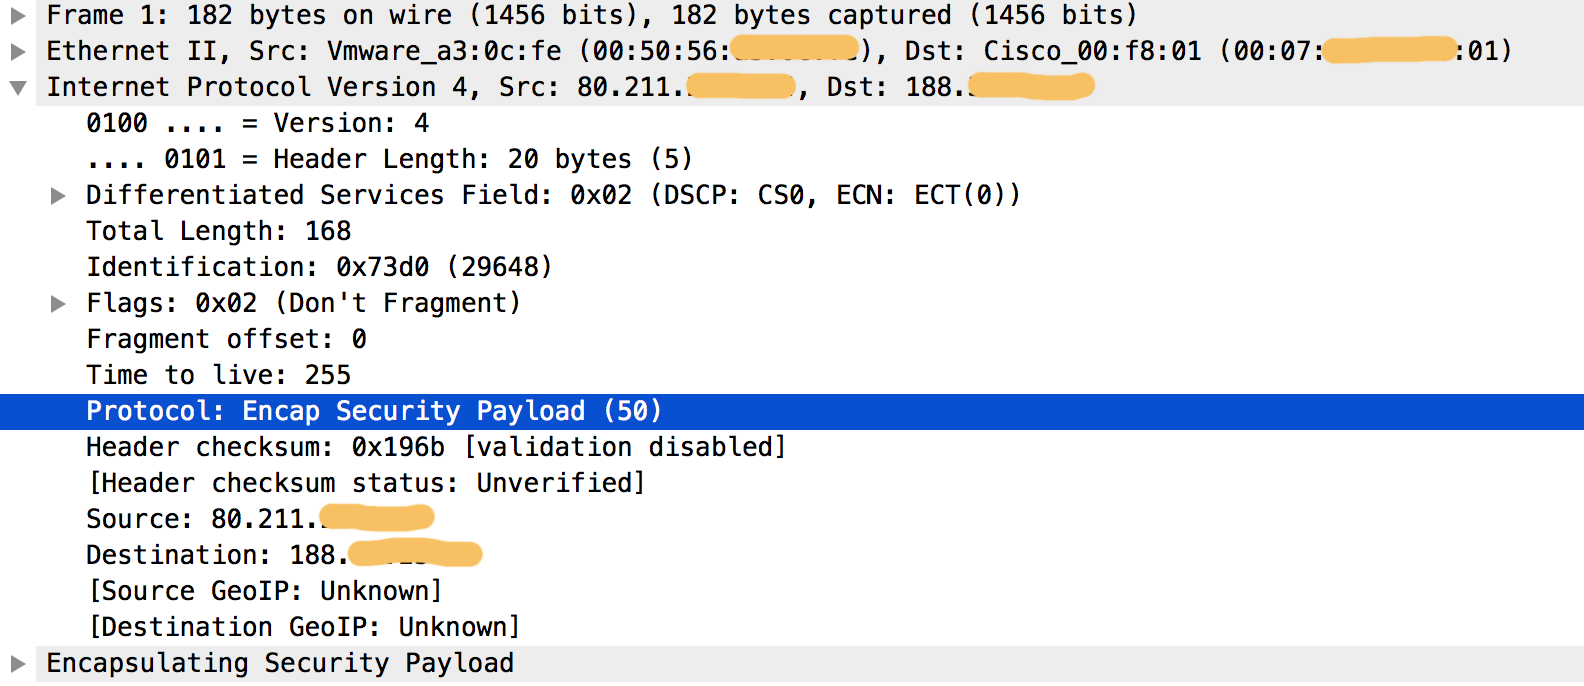Expand the Ethernet II section
1584x686 pixels.
(x=18, y=51)
